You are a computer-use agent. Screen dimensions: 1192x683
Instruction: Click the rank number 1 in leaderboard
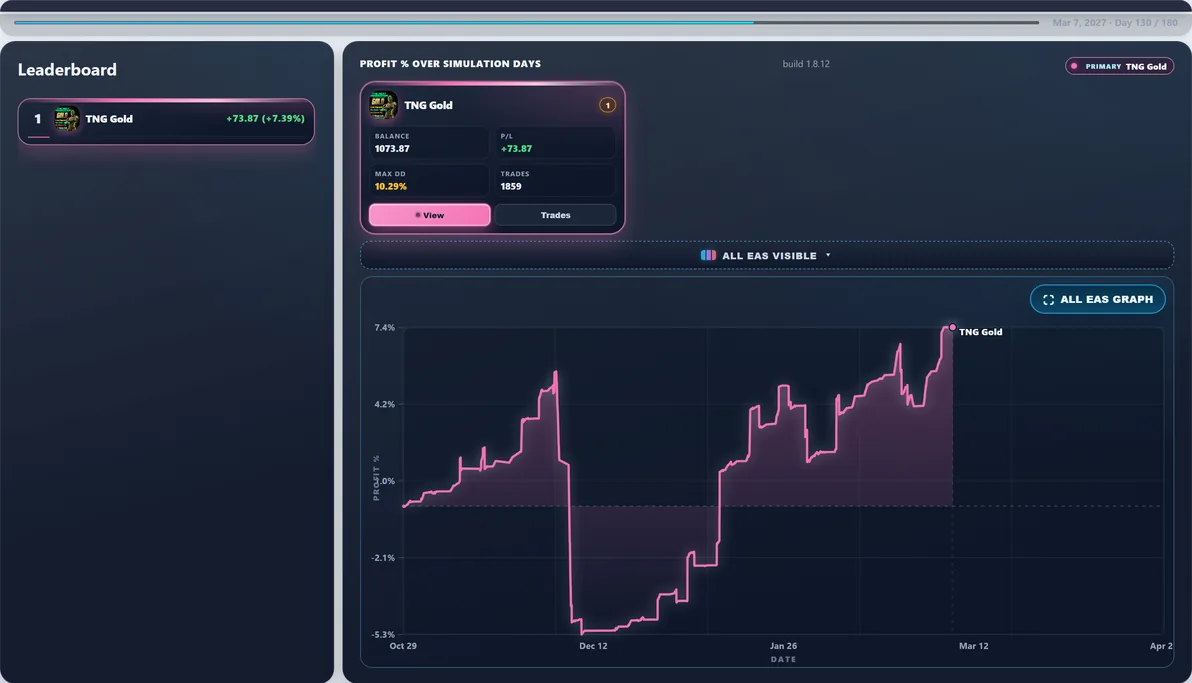37,119
